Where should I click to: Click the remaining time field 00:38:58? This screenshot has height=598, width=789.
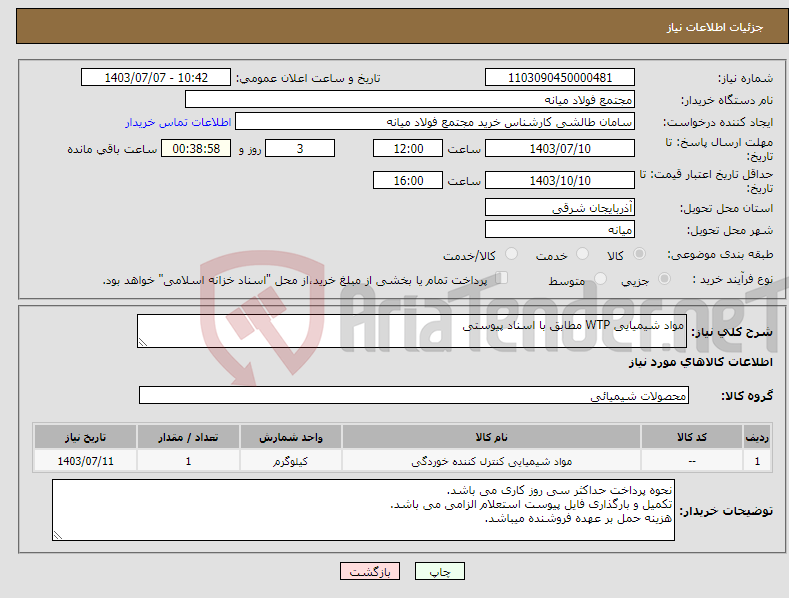[196, 148]
